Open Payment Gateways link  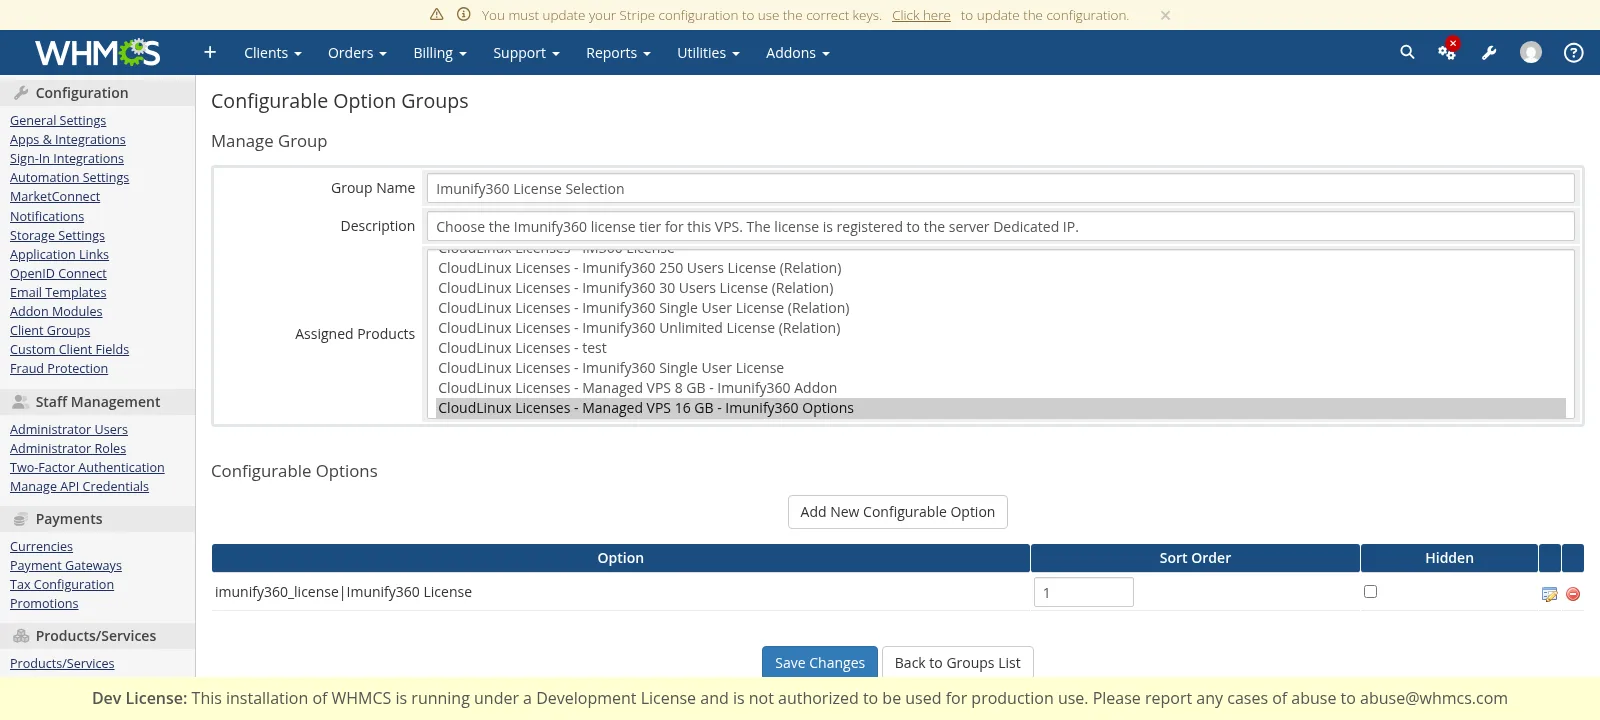66,565
